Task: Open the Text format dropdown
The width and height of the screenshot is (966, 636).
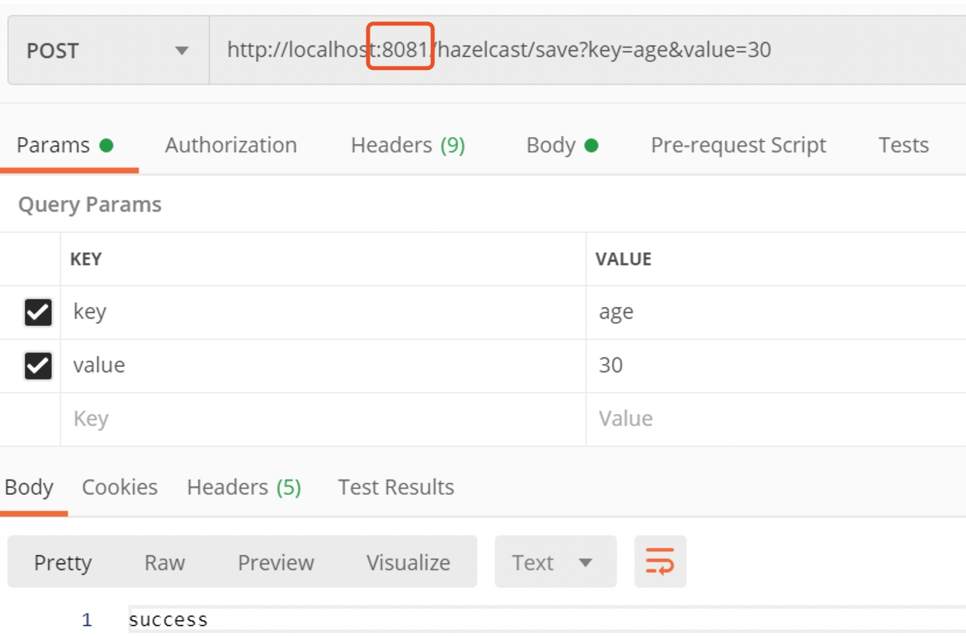Action: pos(555,561)
